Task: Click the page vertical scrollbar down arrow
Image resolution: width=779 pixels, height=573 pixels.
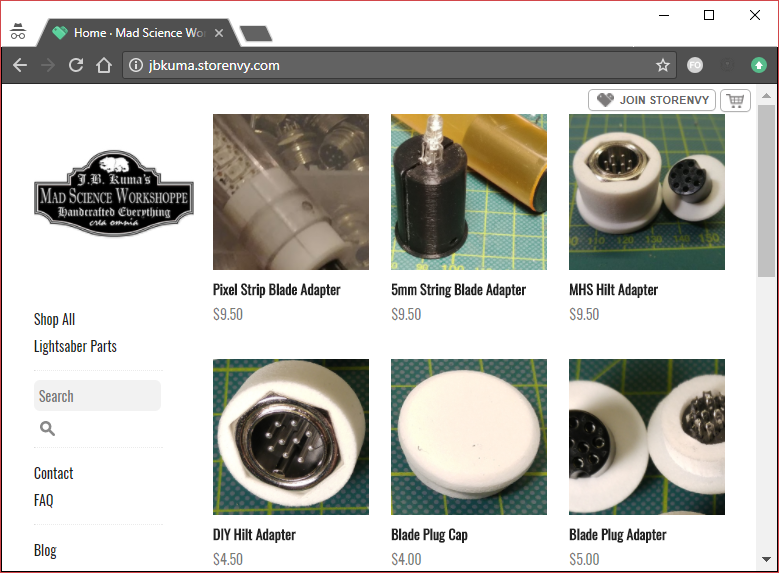Action: pyautogui.click(x=766, y=558)
